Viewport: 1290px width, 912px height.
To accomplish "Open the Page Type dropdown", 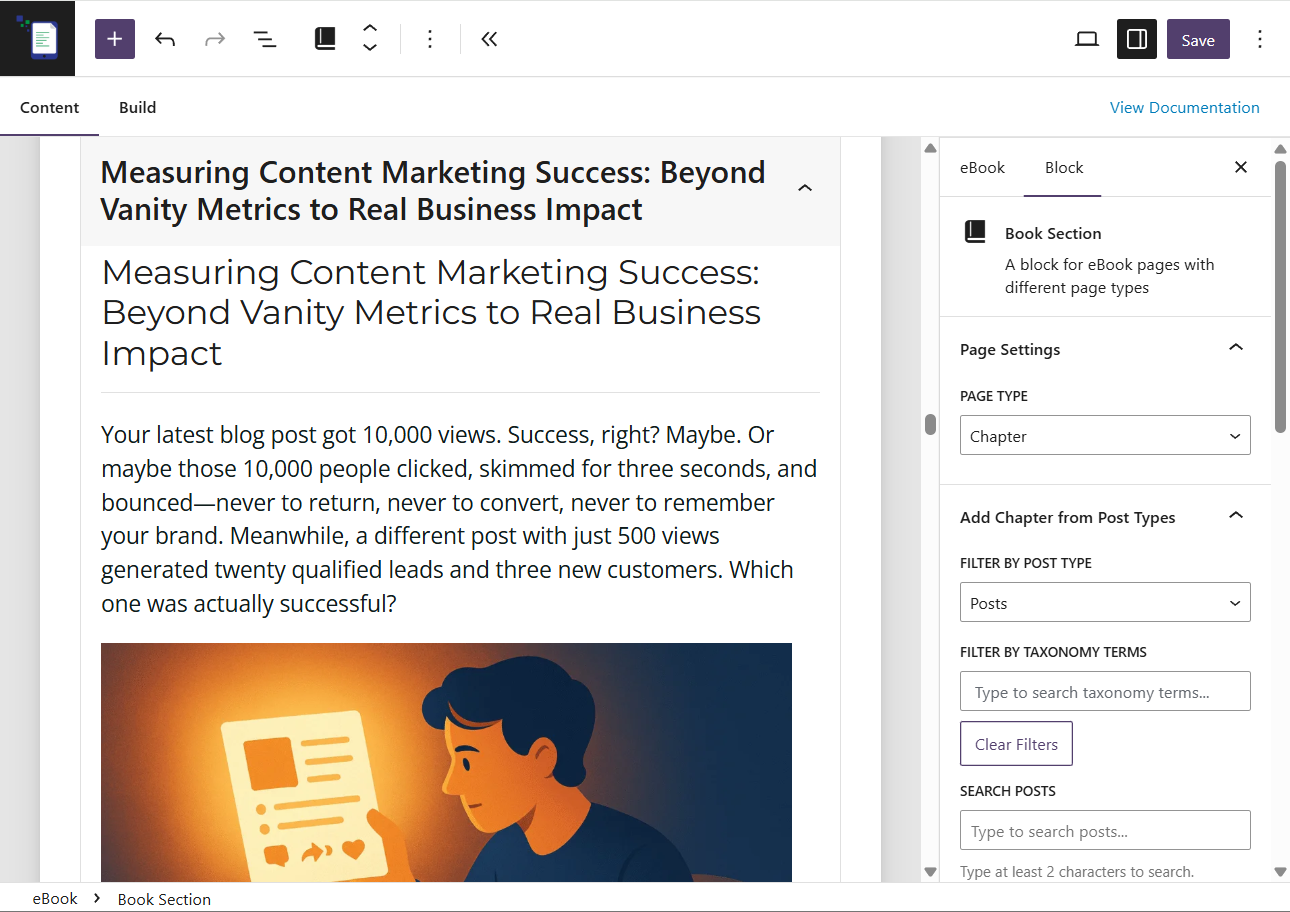I will [x=1104, y=436].
